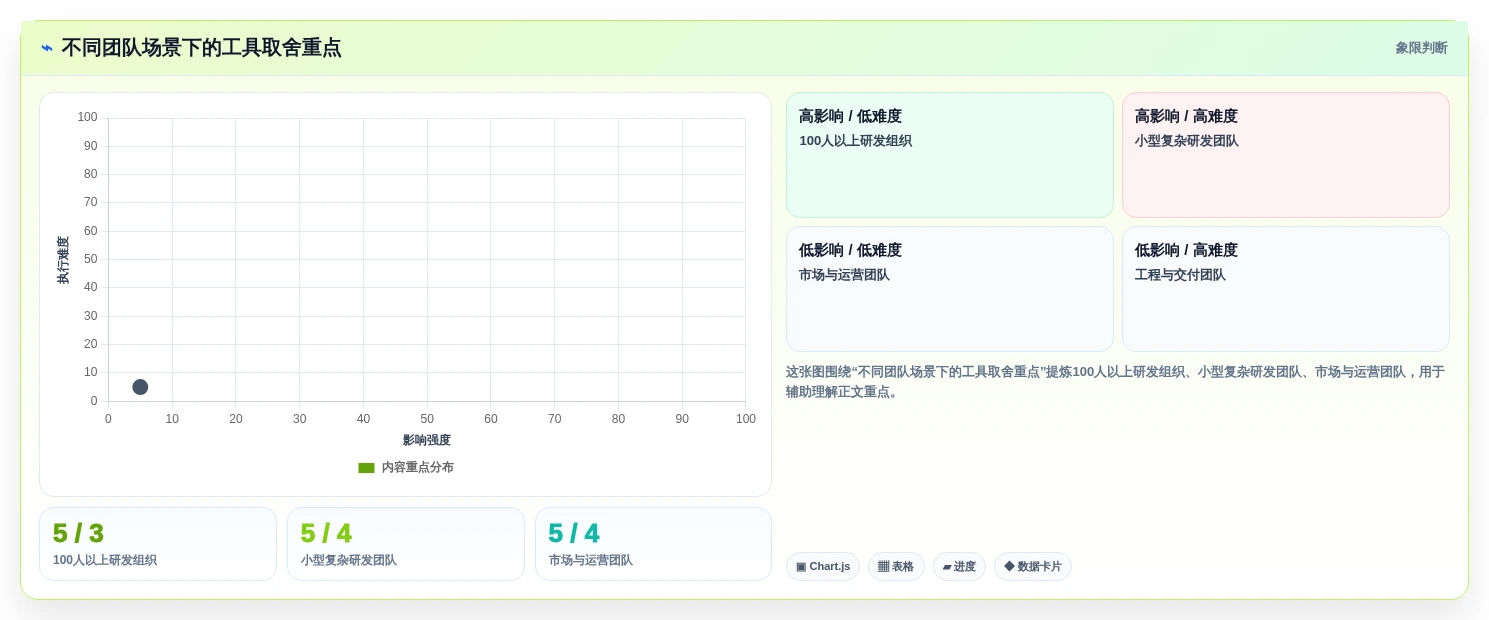
Task: Click the 100人以上研发组织 stat card label
Action: click(105, 561)
